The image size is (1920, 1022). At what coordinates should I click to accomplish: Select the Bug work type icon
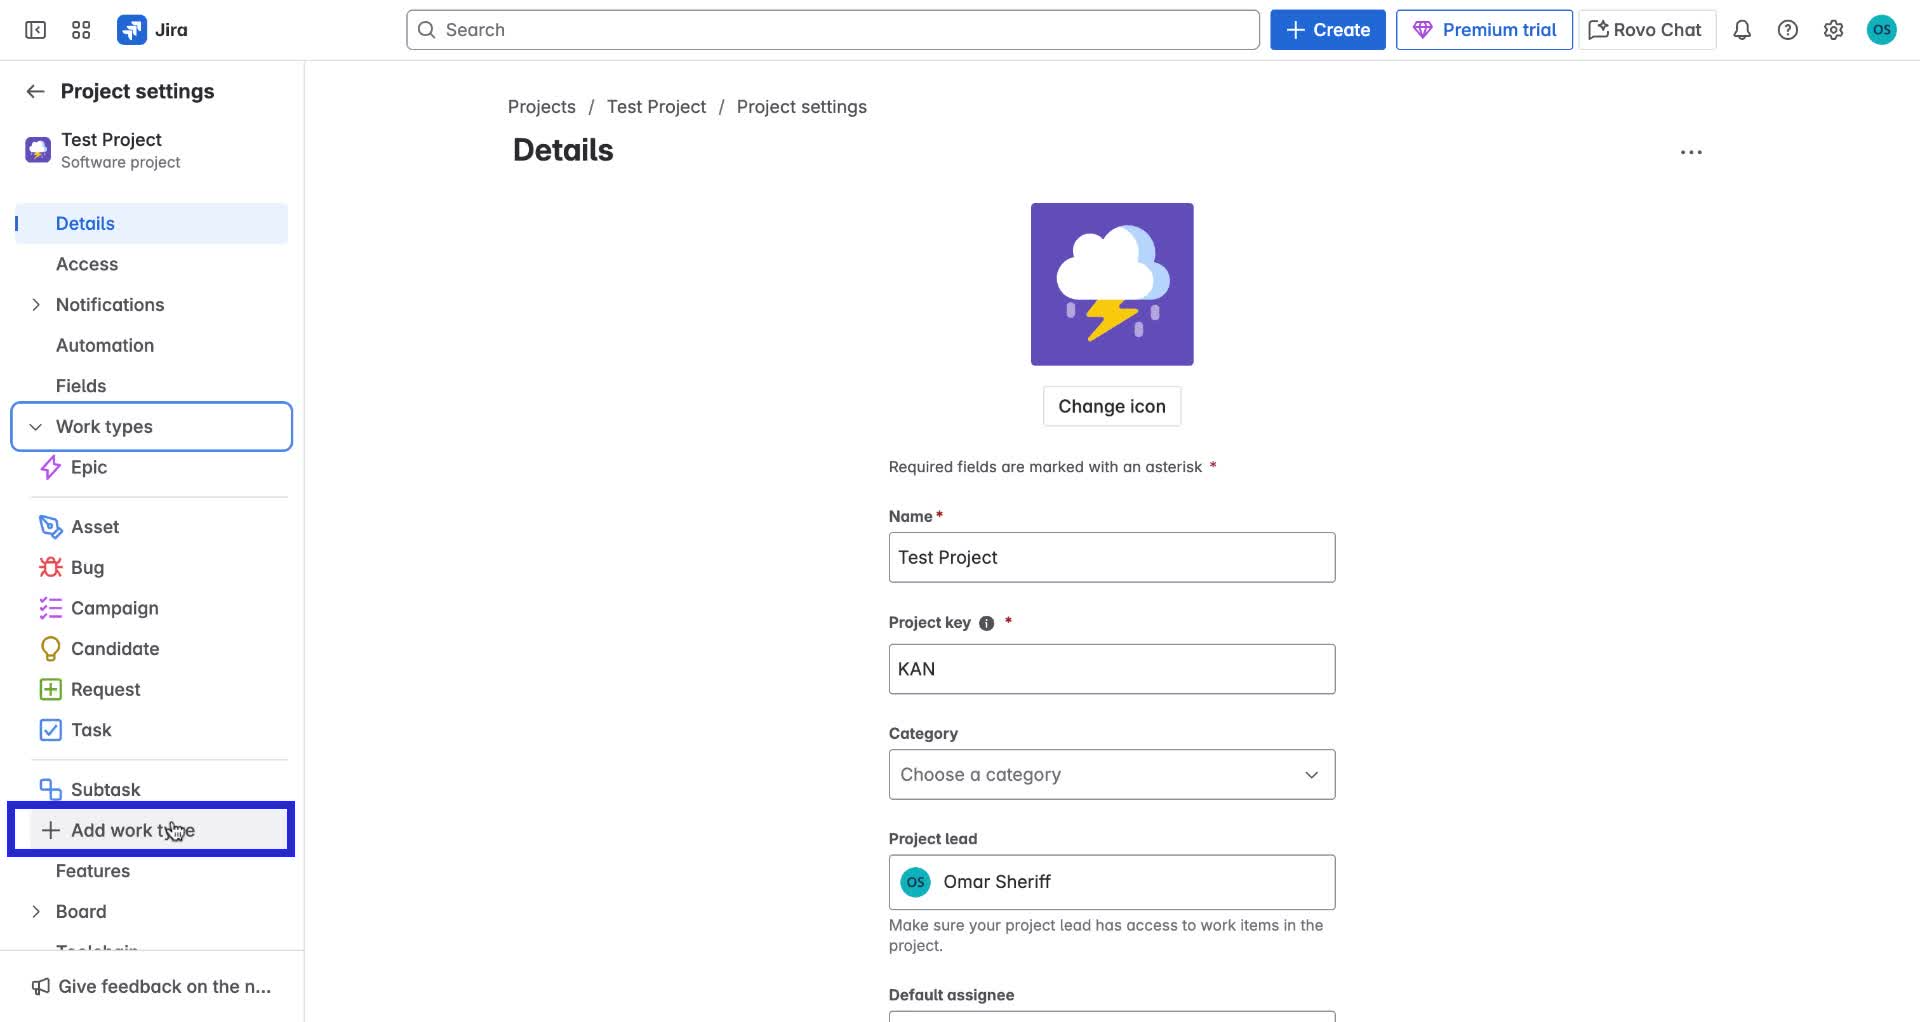pyautogui.click(x=50, y=567)
